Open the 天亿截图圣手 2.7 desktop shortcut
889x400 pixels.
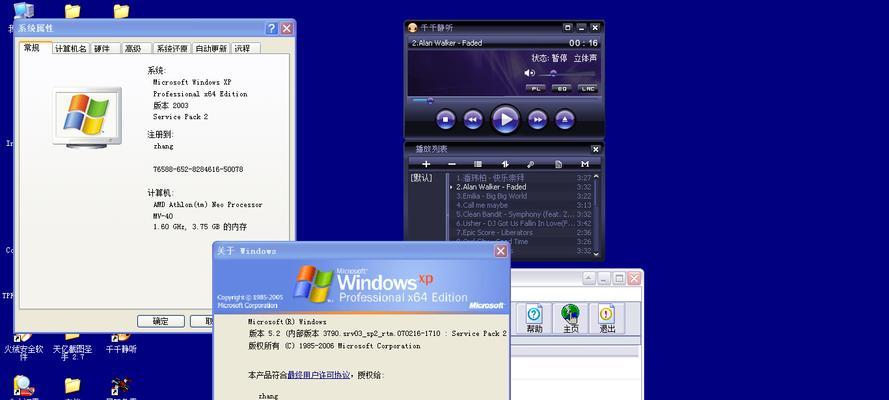[x=72, y=347]
